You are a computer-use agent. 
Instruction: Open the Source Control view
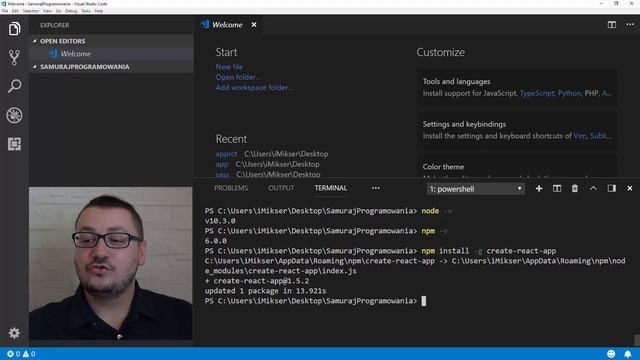tap(14, 58)
